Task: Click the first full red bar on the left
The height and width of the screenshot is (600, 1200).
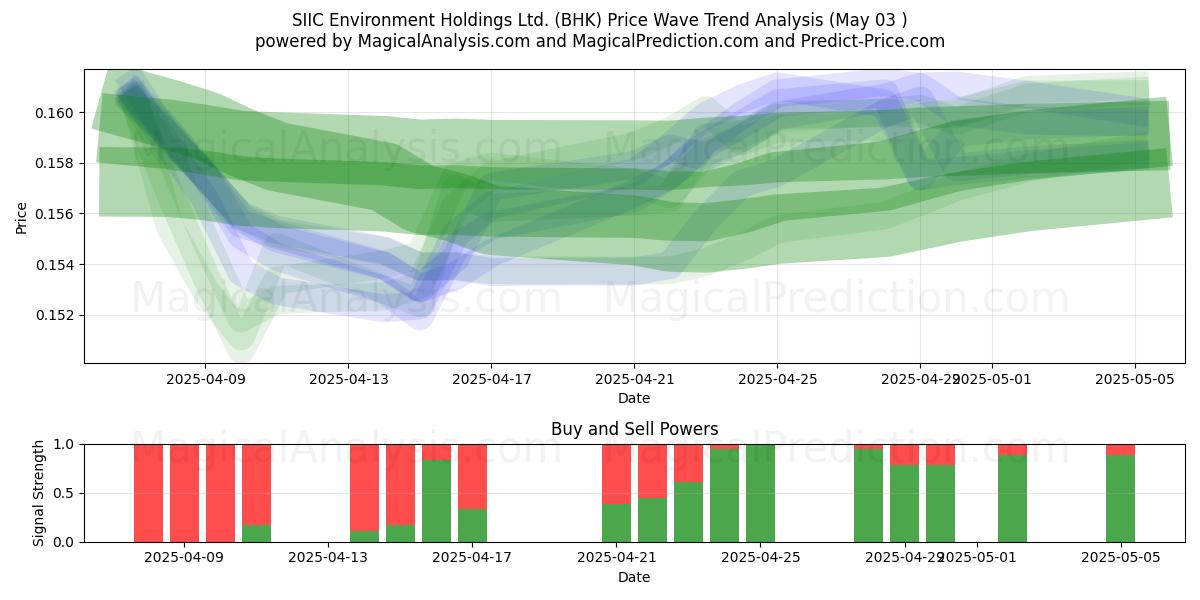Action: point(148,493)
